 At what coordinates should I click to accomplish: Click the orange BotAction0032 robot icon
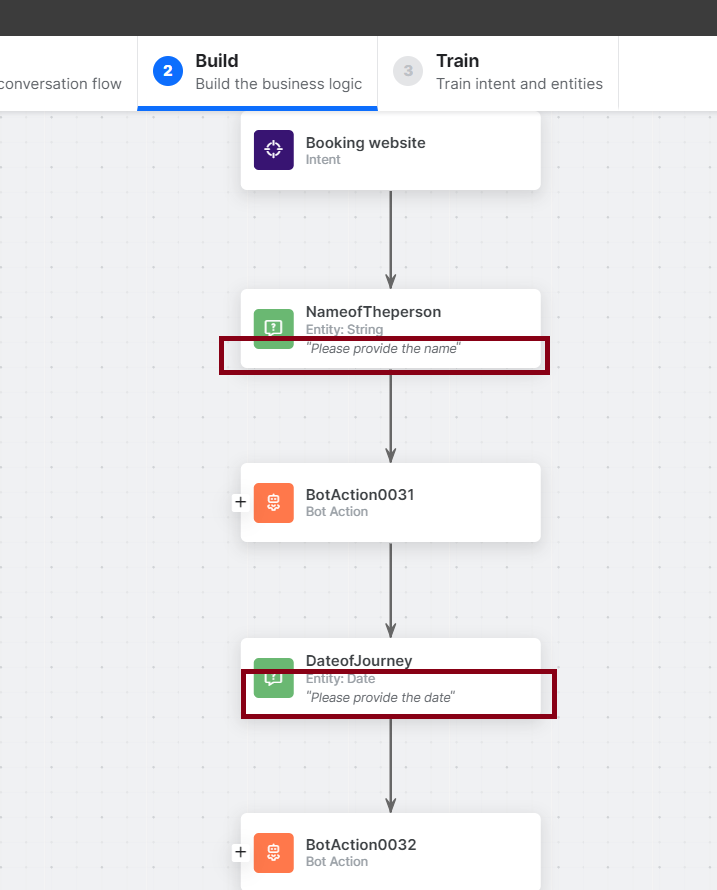click(x=273, y=852)
